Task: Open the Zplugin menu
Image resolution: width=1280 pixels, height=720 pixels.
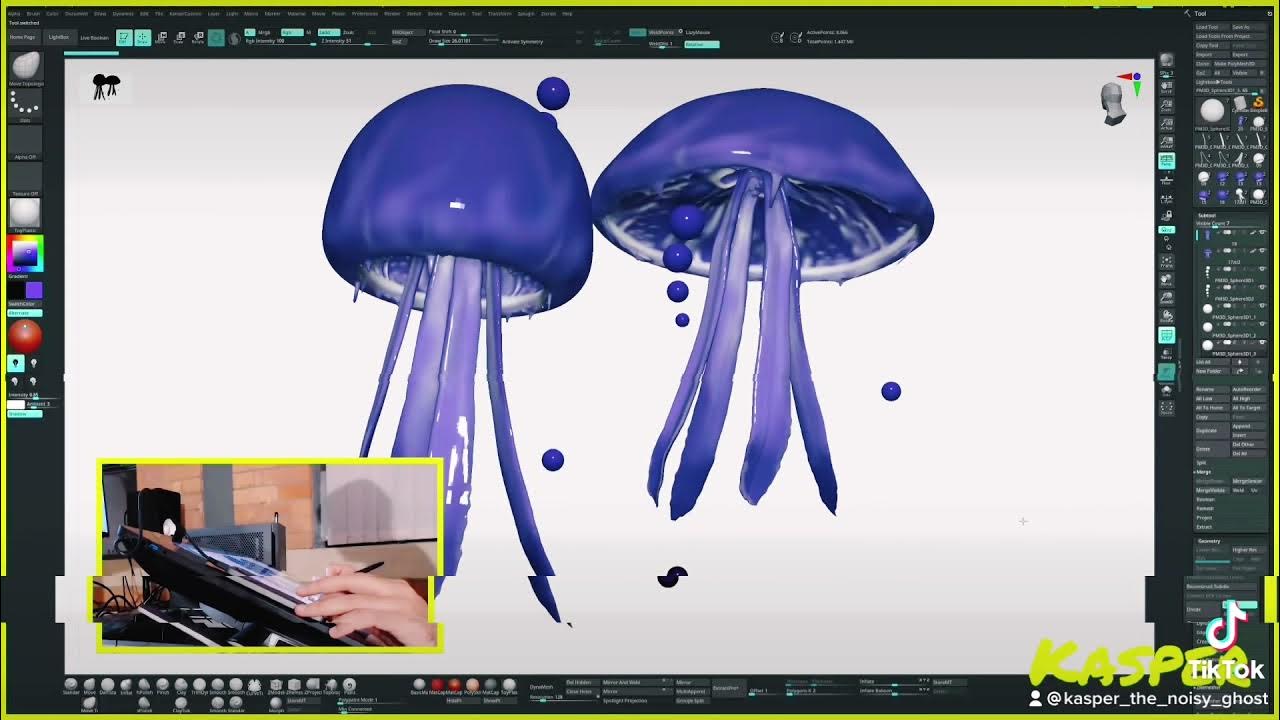Action: click(525, 14)
